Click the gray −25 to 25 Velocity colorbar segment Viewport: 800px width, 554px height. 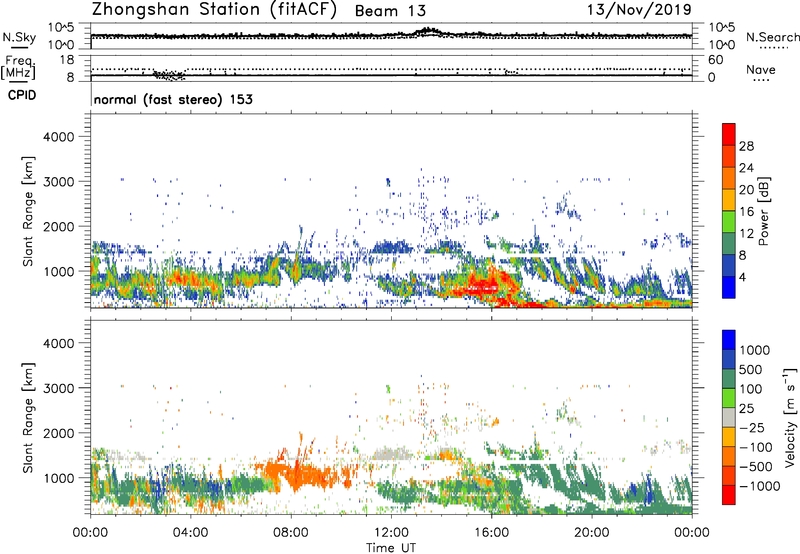pyautogui.click(x=729, y=417)
